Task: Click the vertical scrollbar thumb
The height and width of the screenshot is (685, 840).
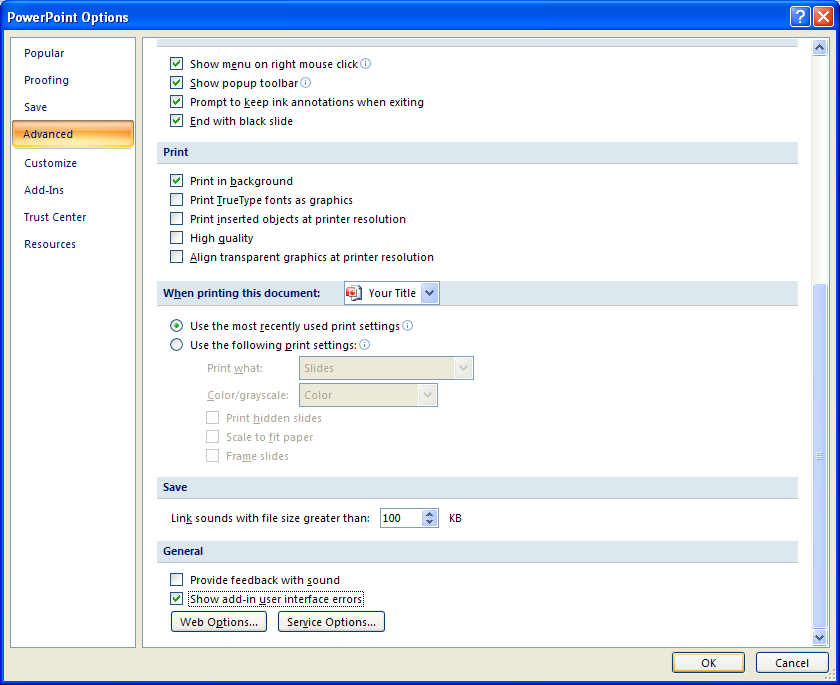Action: tap(819, 455)
